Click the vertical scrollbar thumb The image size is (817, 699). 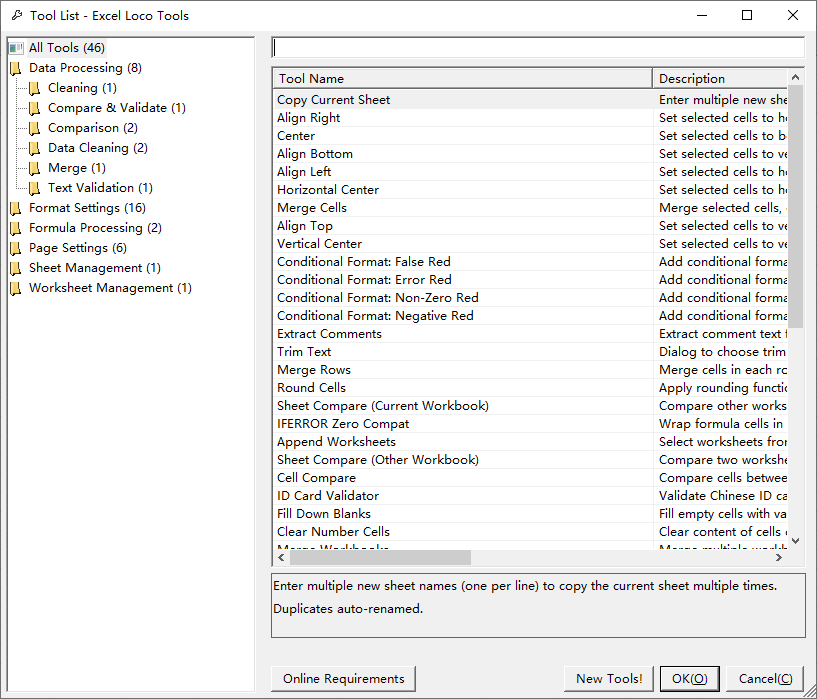coord(795,206)
